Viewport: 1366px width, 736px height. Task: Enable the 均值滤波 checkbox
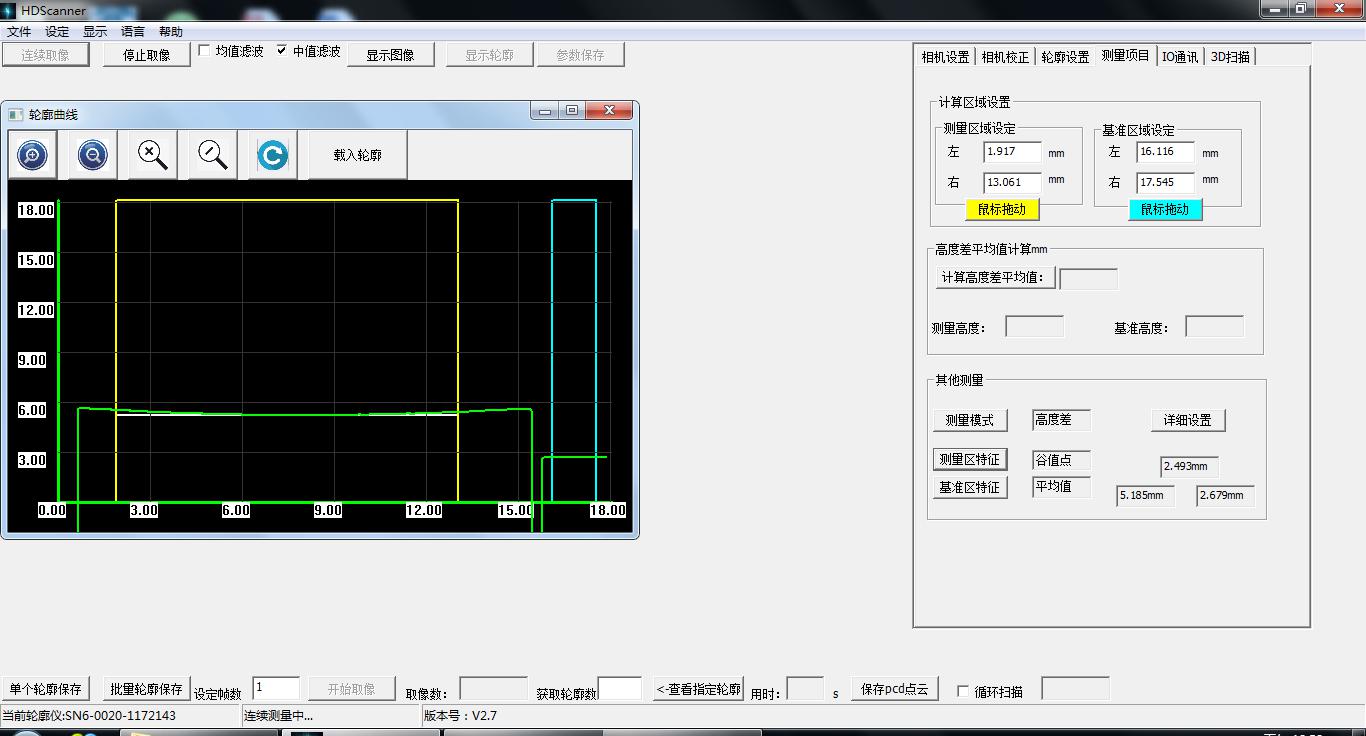[205, 51]
